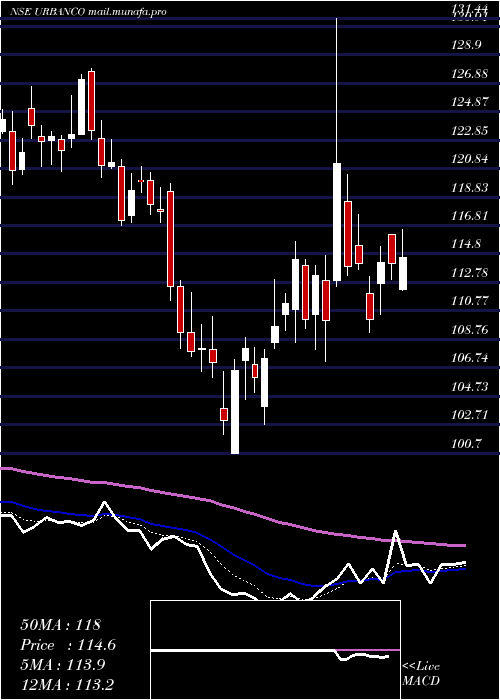Click the 120.84 price axis label
The height and width of the screenshot is (700, 500).
(469, 159)
